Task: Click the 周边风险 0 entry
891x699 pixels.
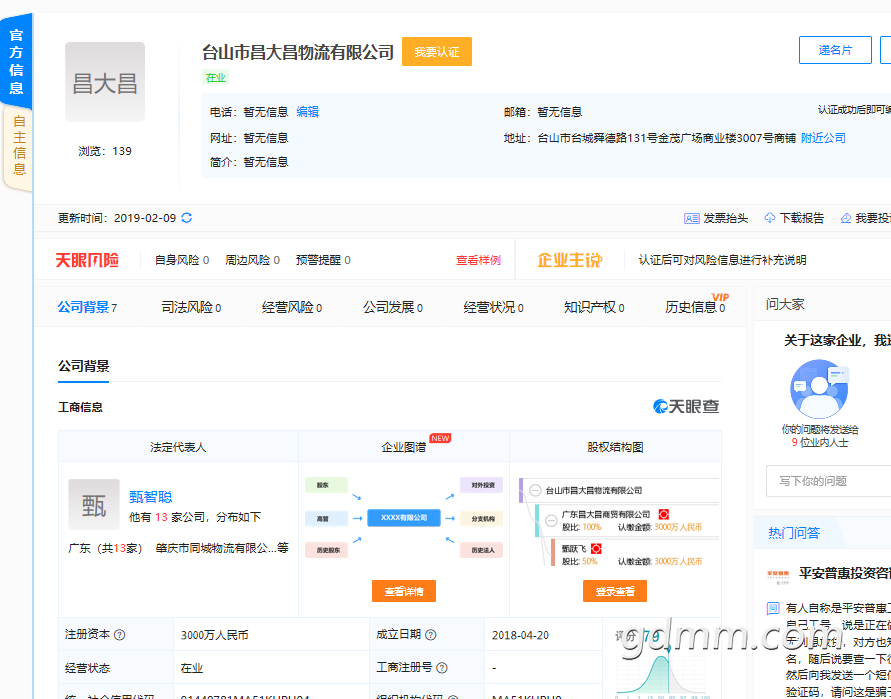Action: coord(252,260)
